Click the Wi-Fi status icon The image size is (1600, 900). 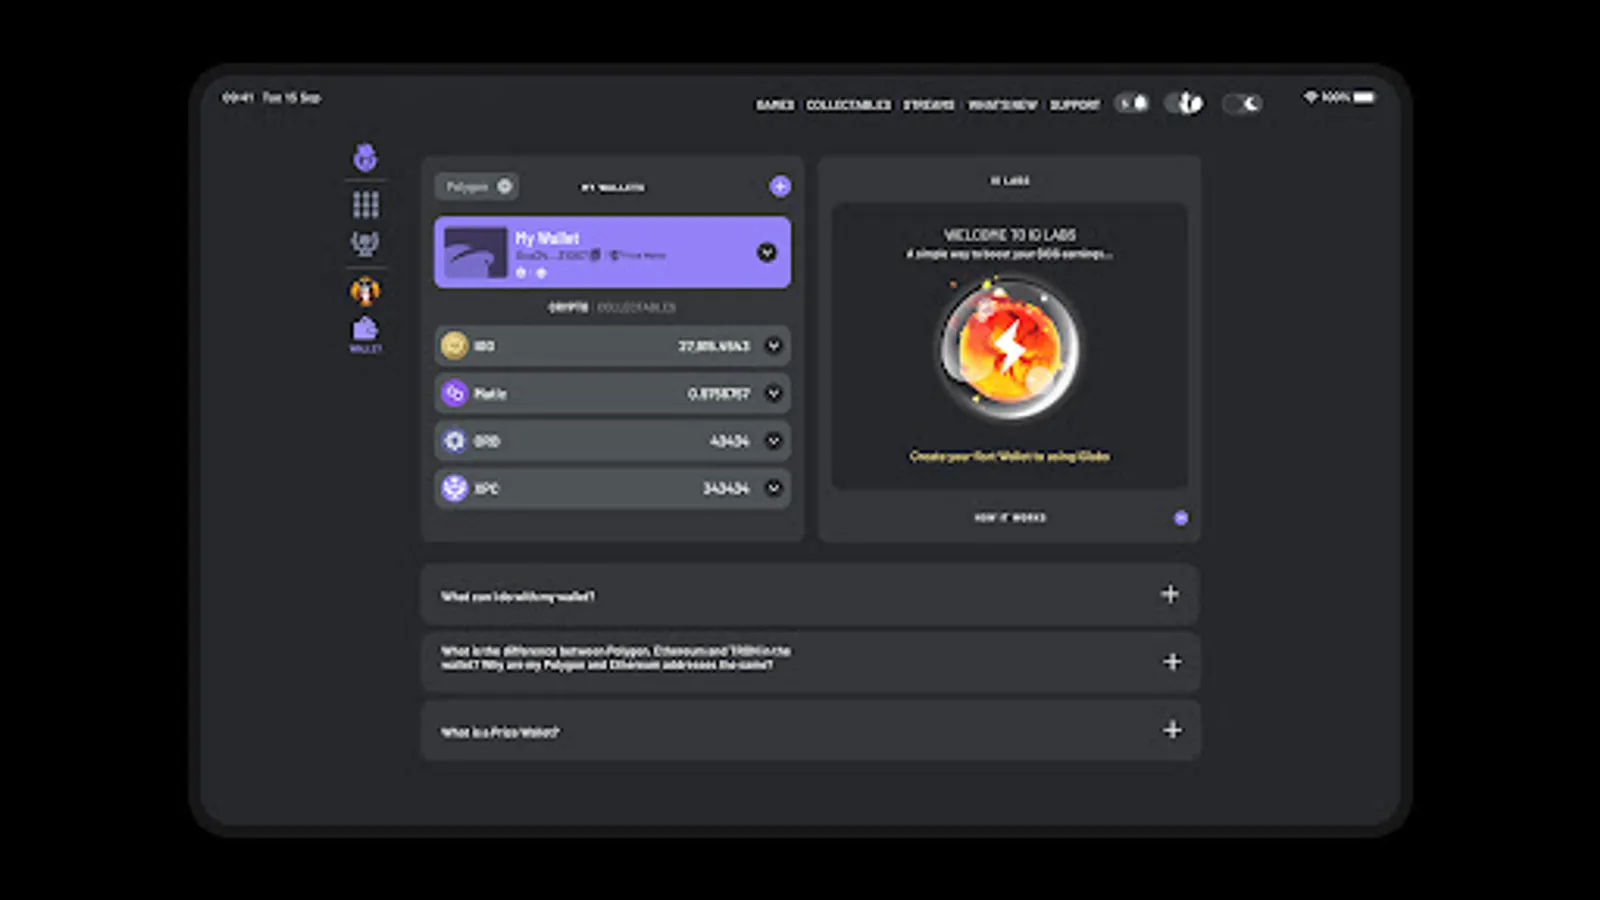point(1310,97)
